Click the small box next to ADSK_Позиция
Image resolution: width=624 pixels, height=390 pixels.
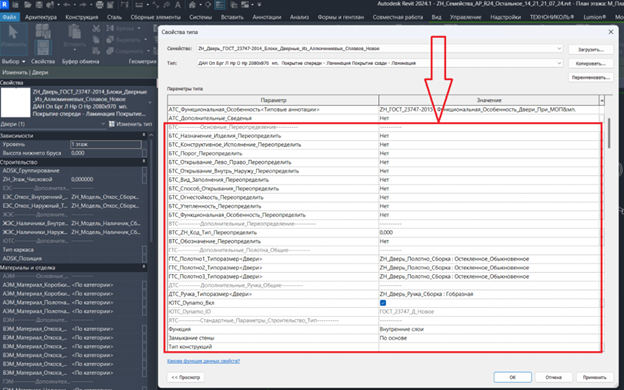(x=144, y=259)
